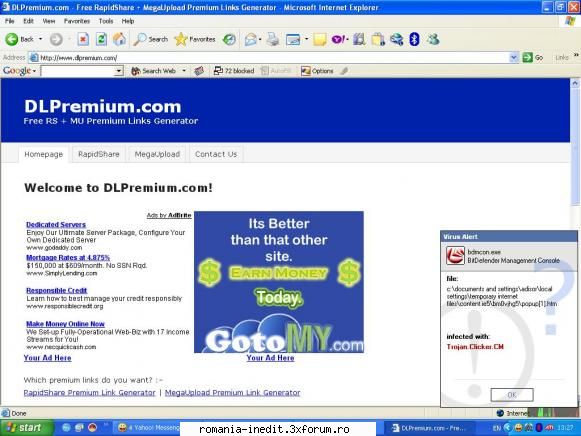Open the address bar URL dropdown

click(x=514, y=57)
